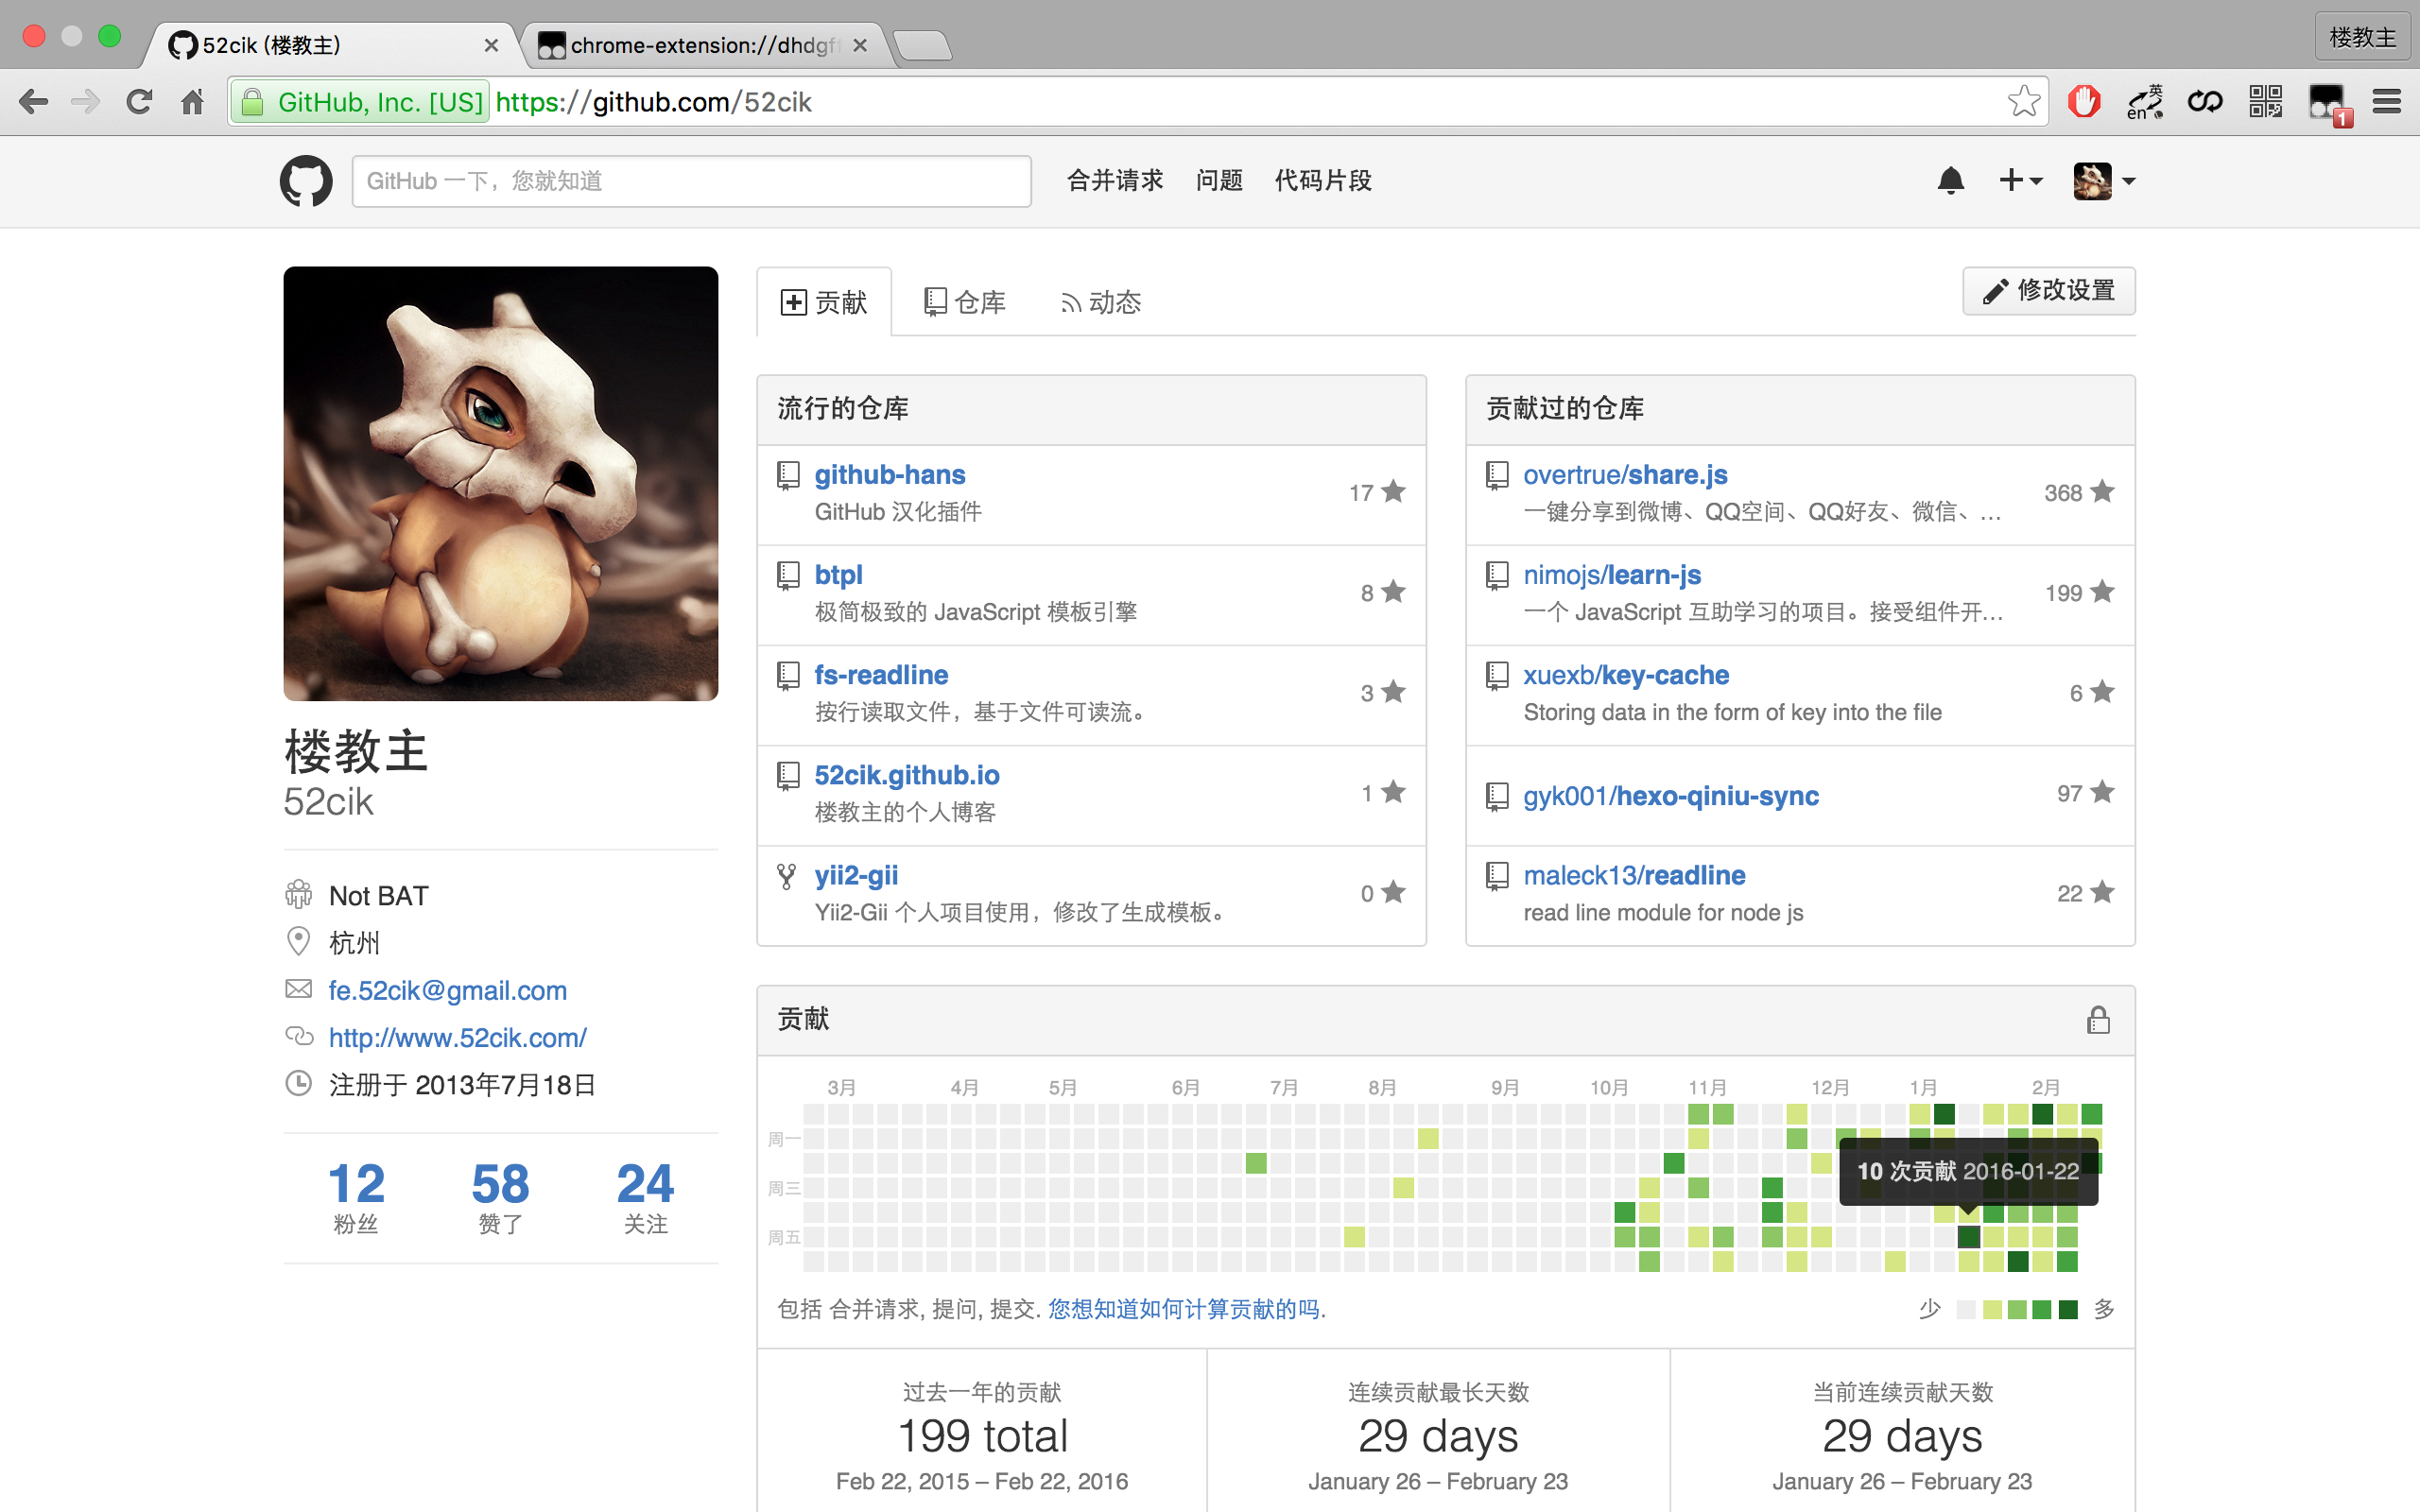Click the darkest green legend square
This screenshot has width=2420, height=1512.
click(2068, 1310)
